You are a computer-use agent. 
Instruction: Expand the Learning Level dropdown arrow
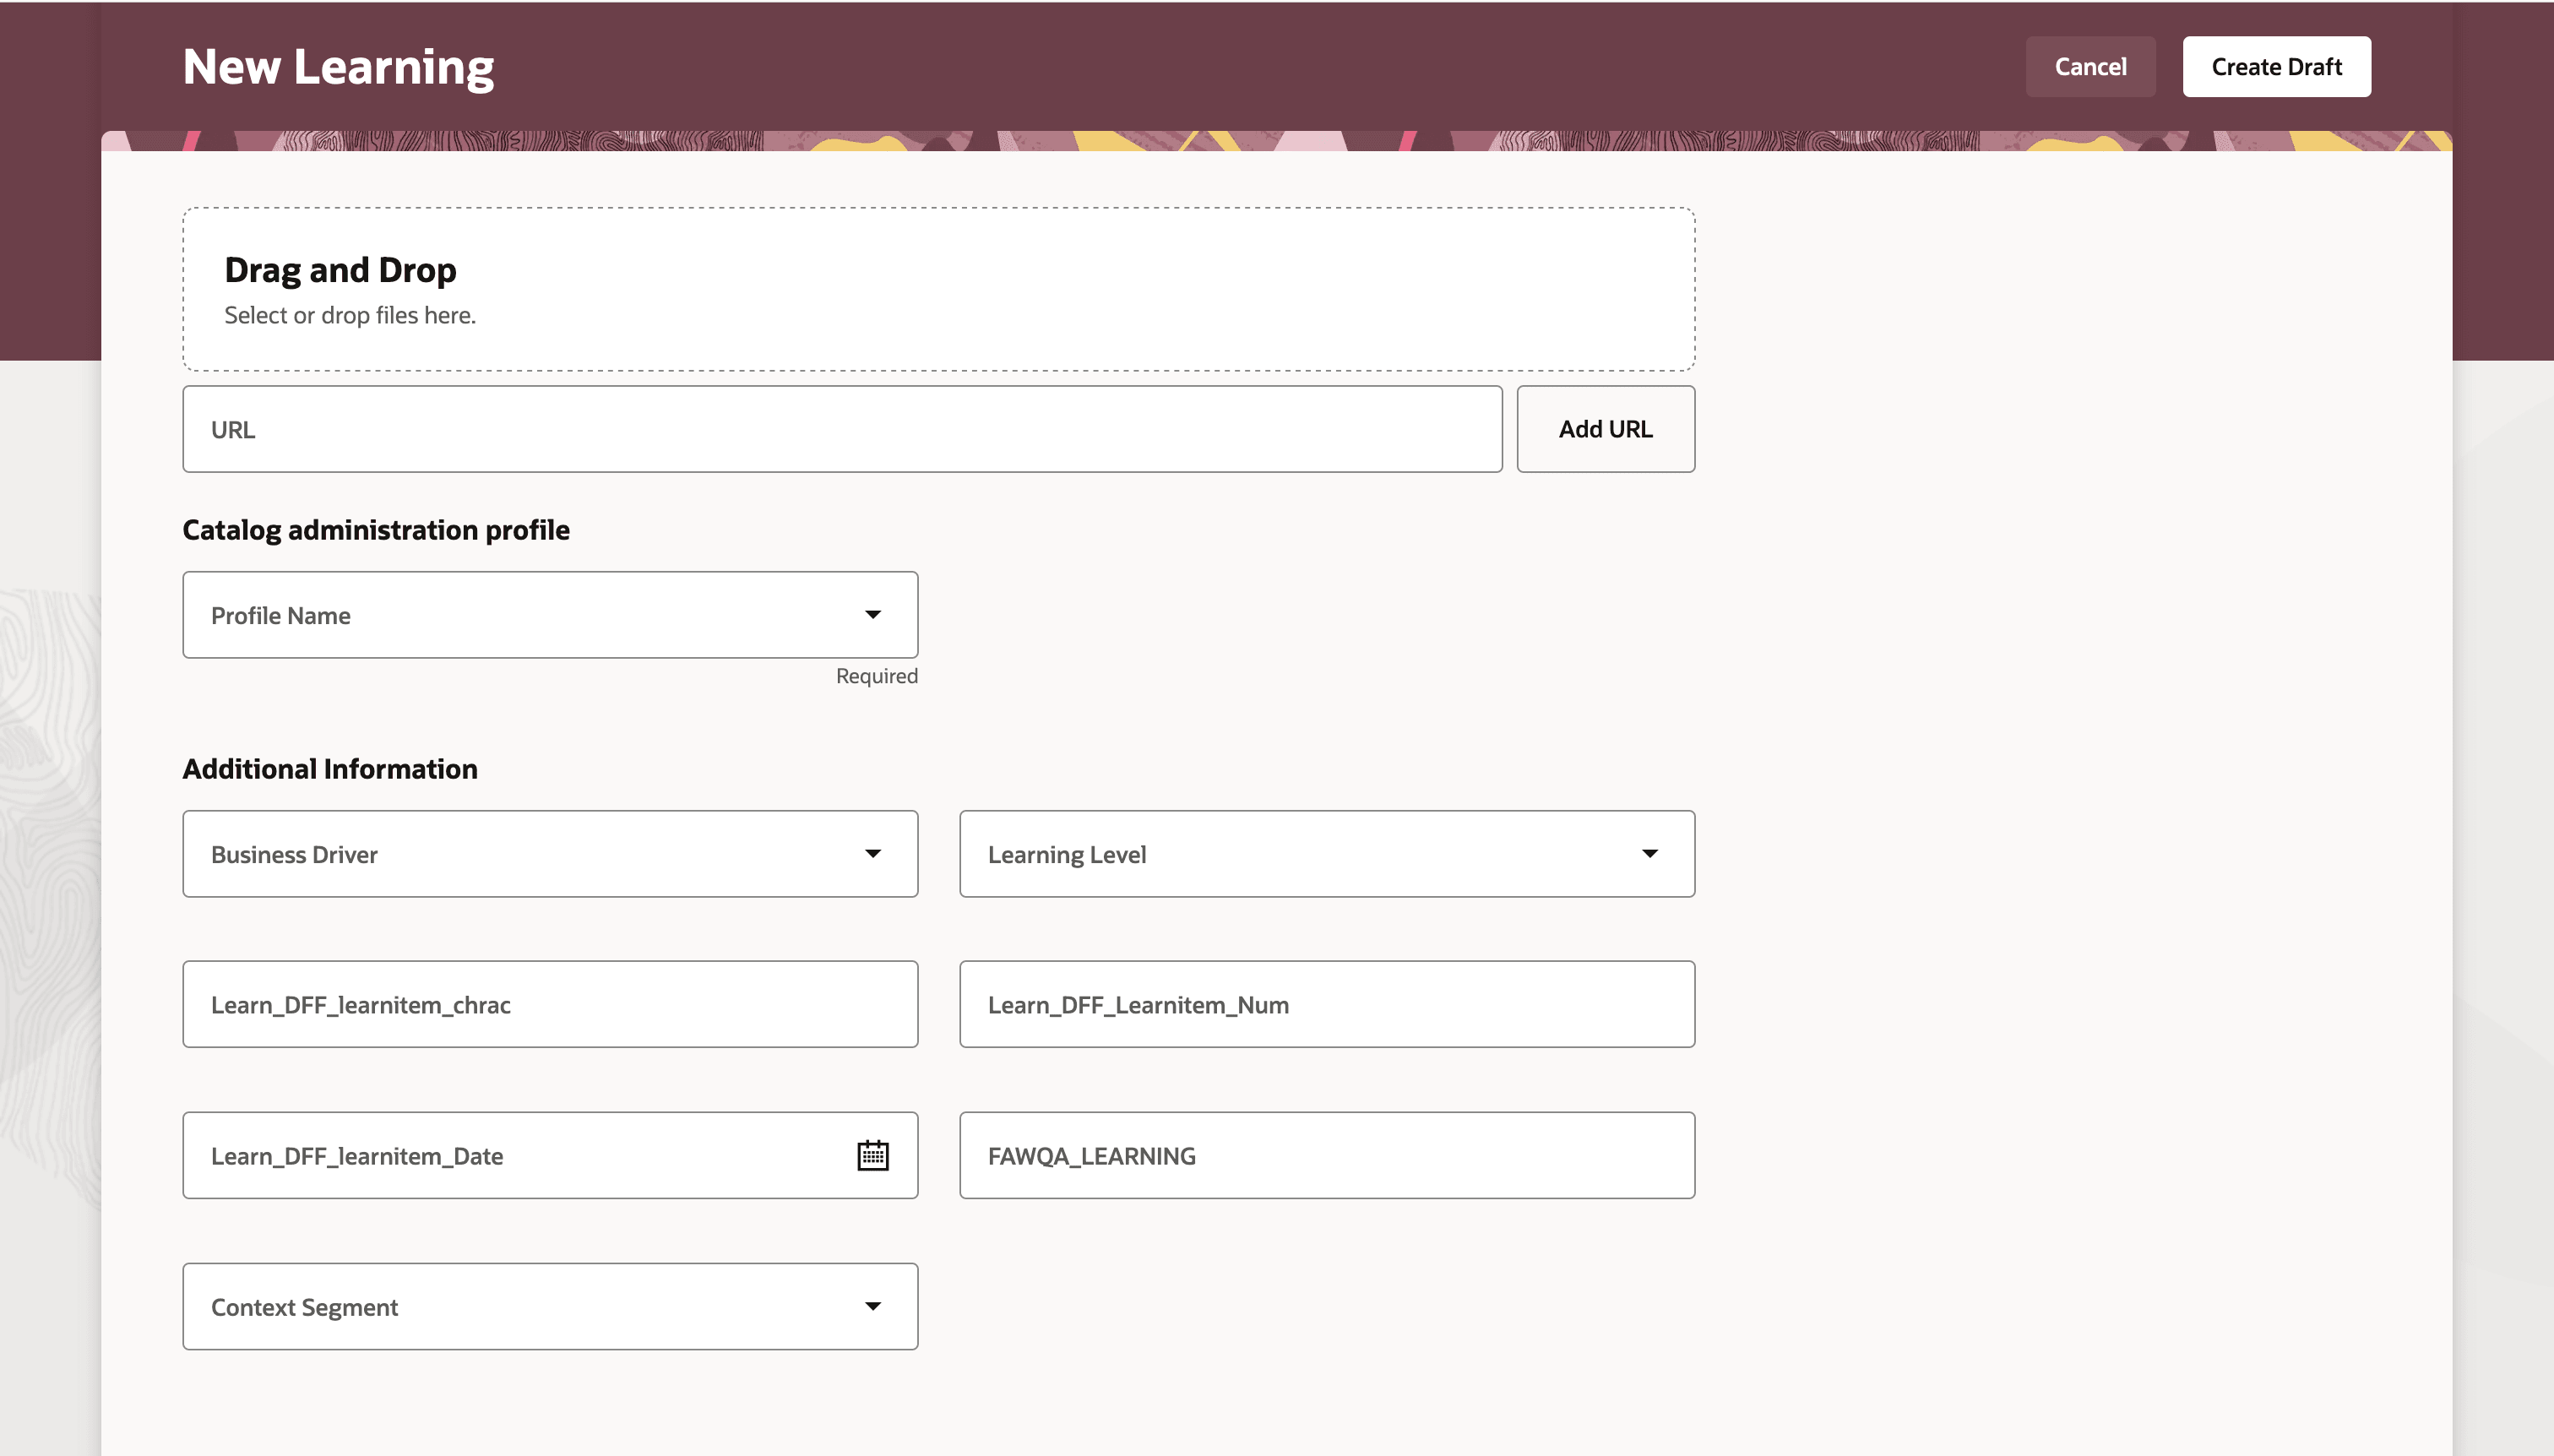point(1649,854)
